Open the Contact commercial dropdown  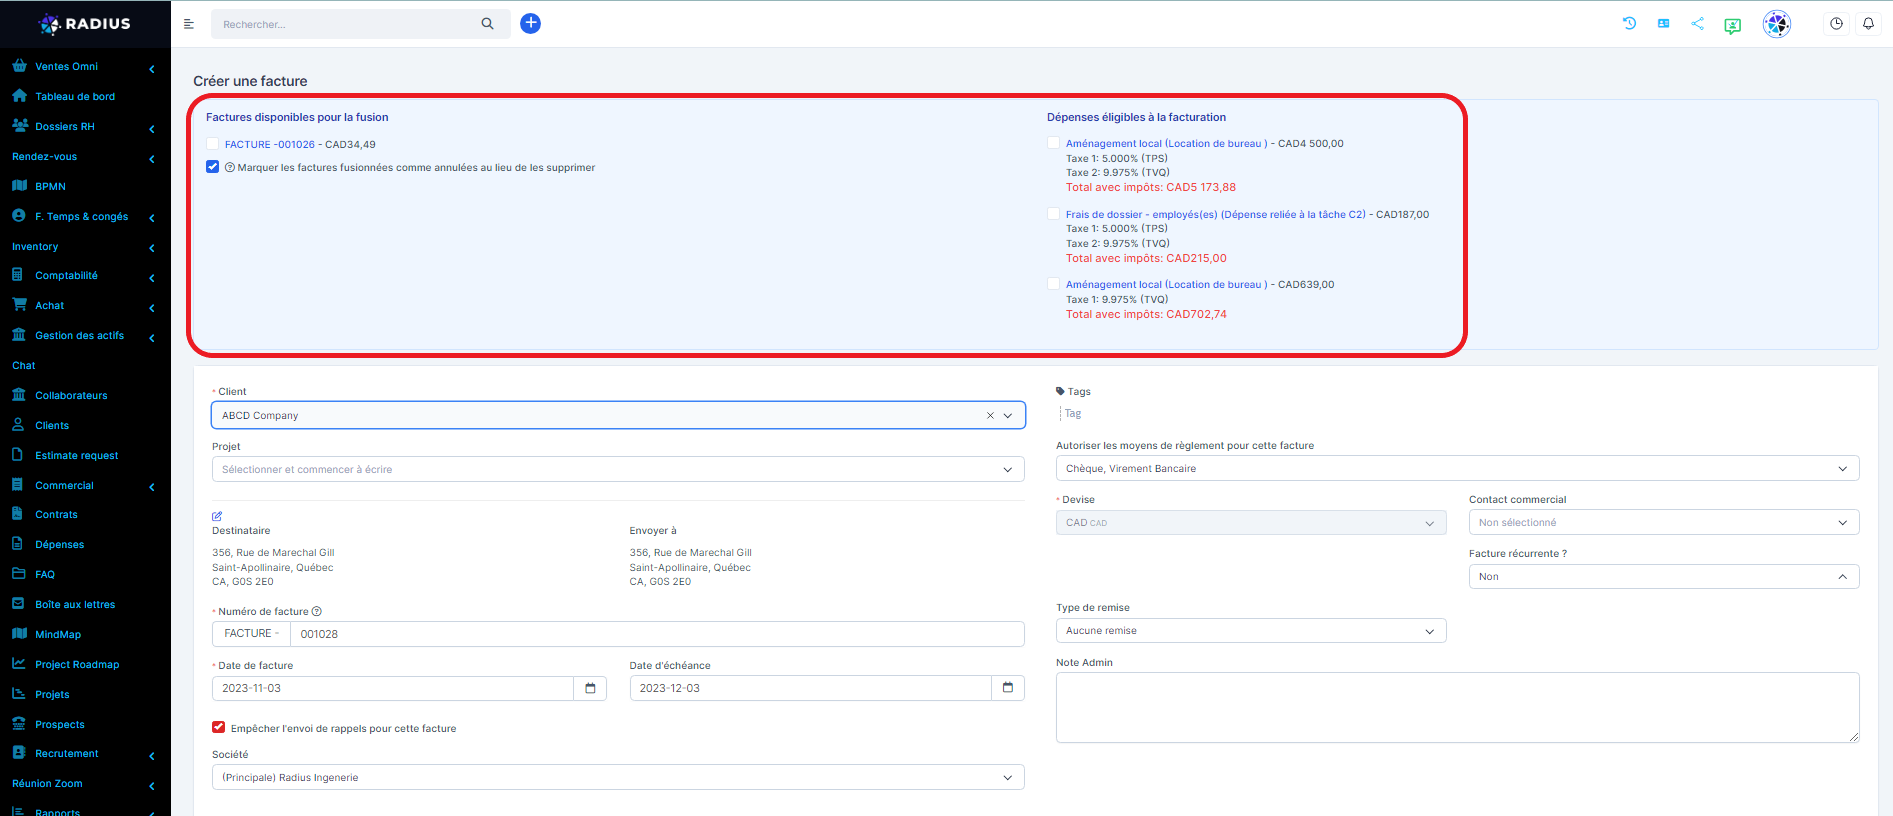(x=1663, y=522)
